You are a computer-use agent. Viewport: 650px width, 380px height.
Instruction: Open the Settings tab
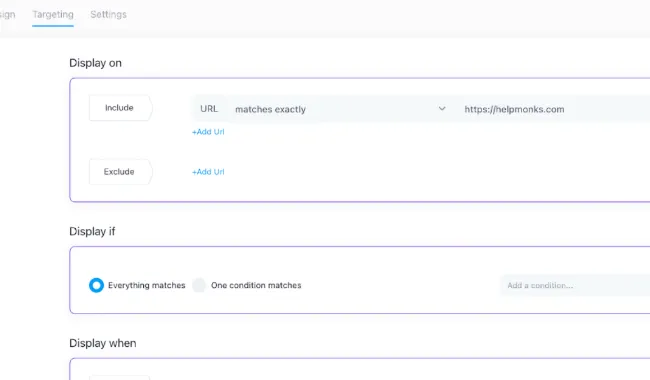[109, 15]
